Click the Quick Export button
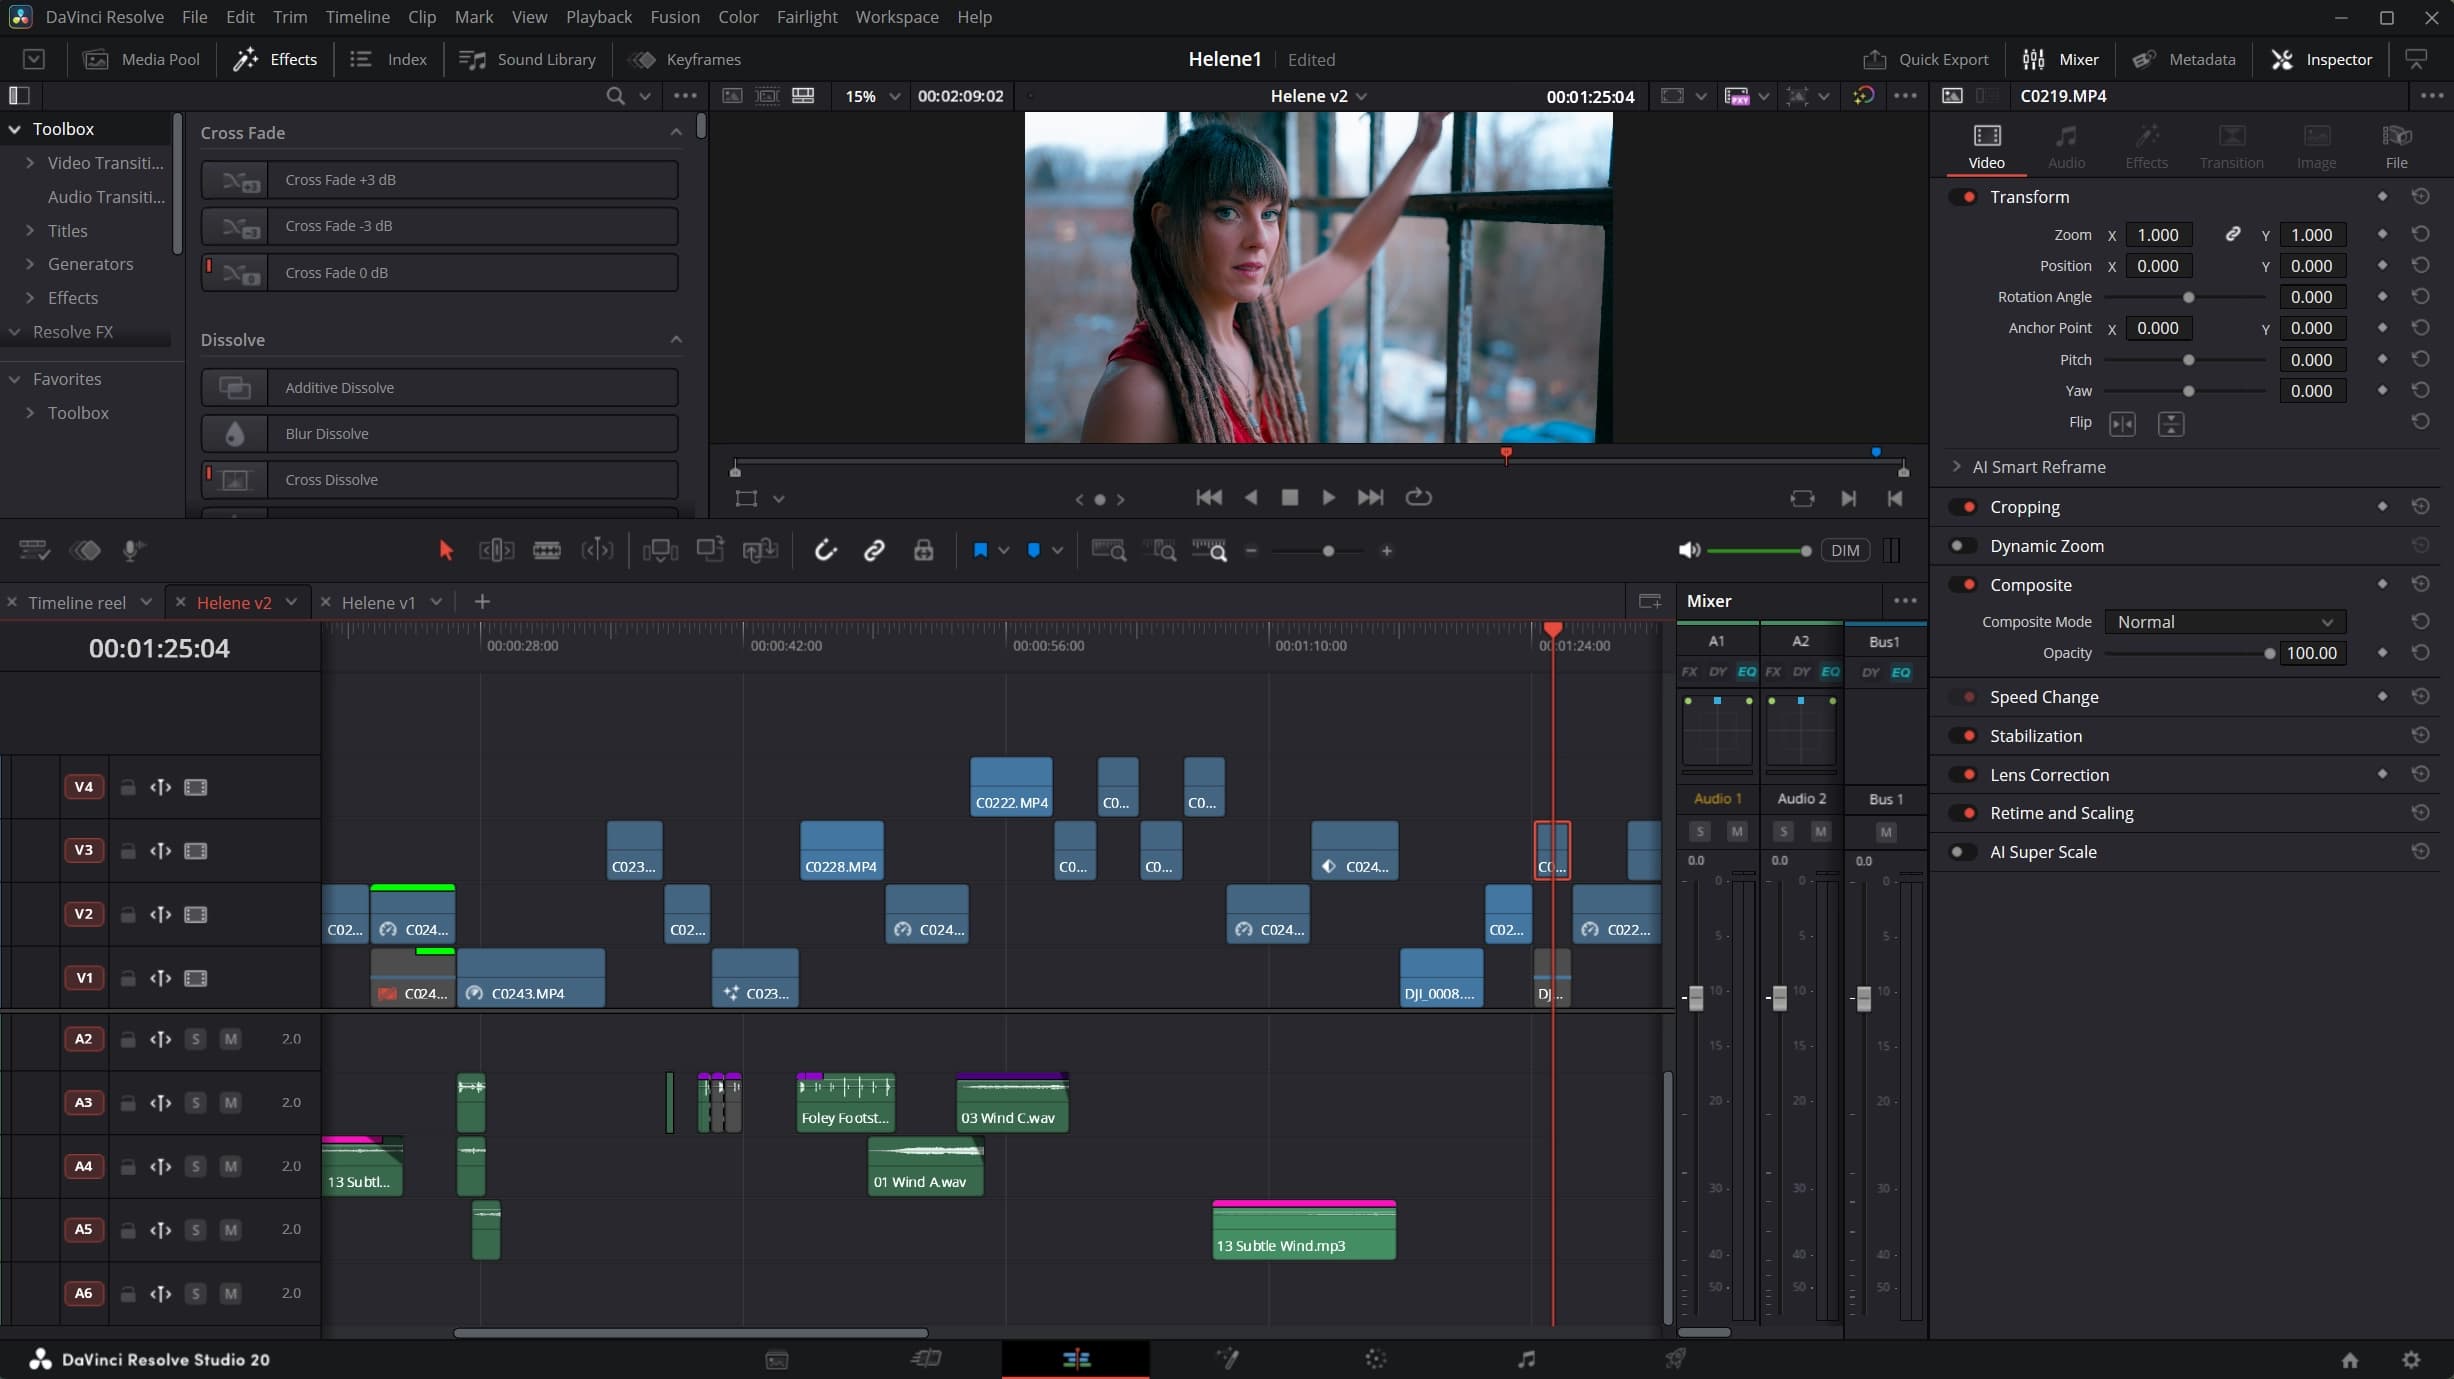2454x1379 pixels. tap(1927, 59)
